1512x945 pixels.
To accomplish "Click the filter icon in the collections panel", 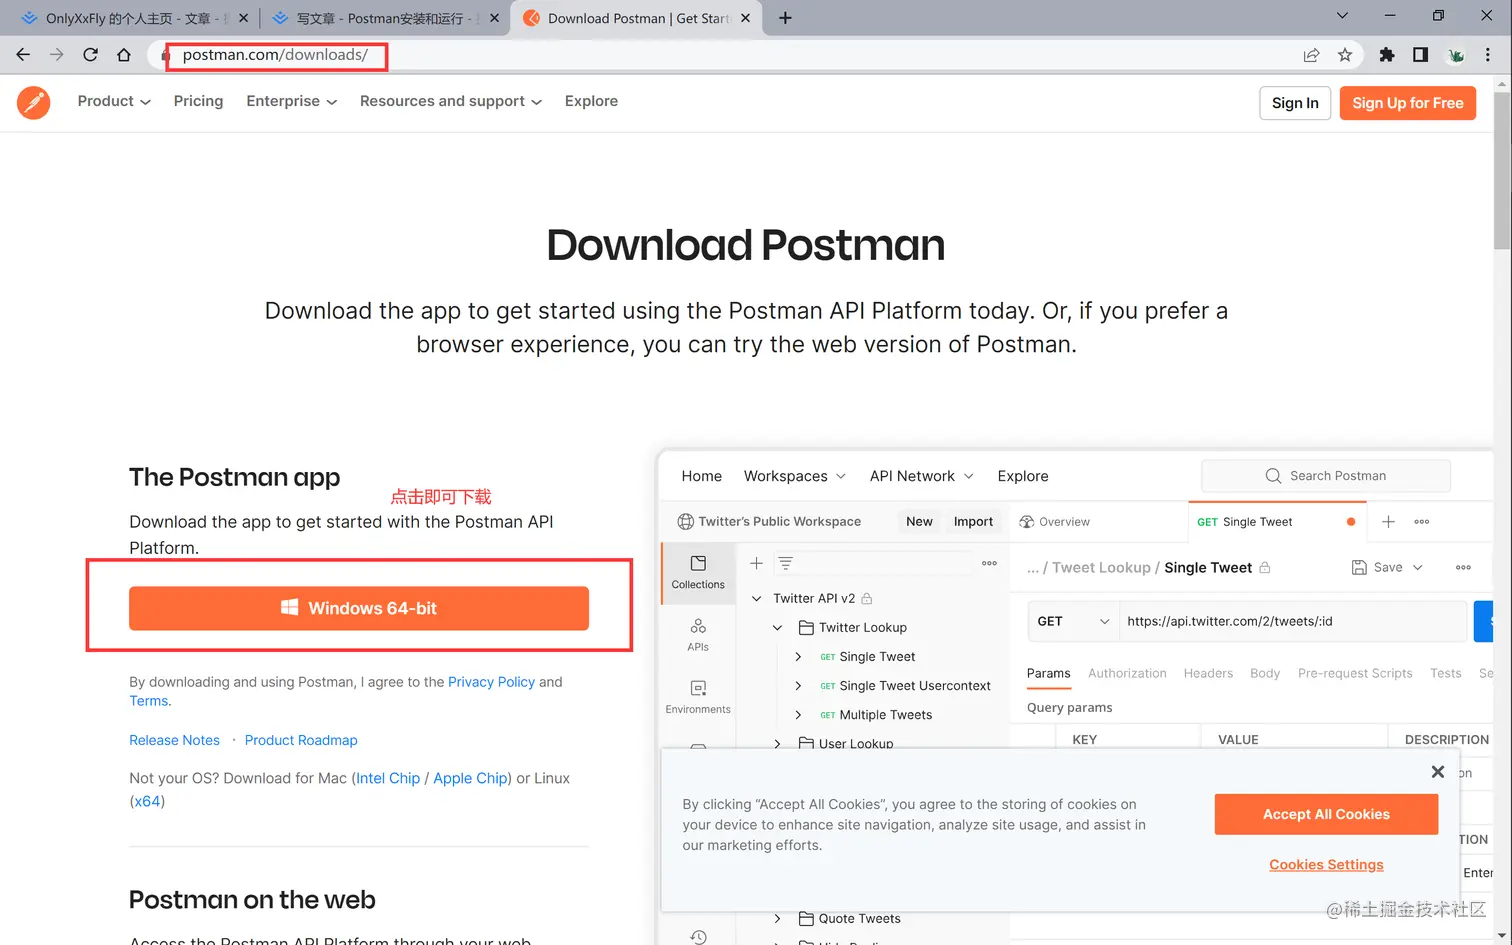I will click(x=786, y=563).
